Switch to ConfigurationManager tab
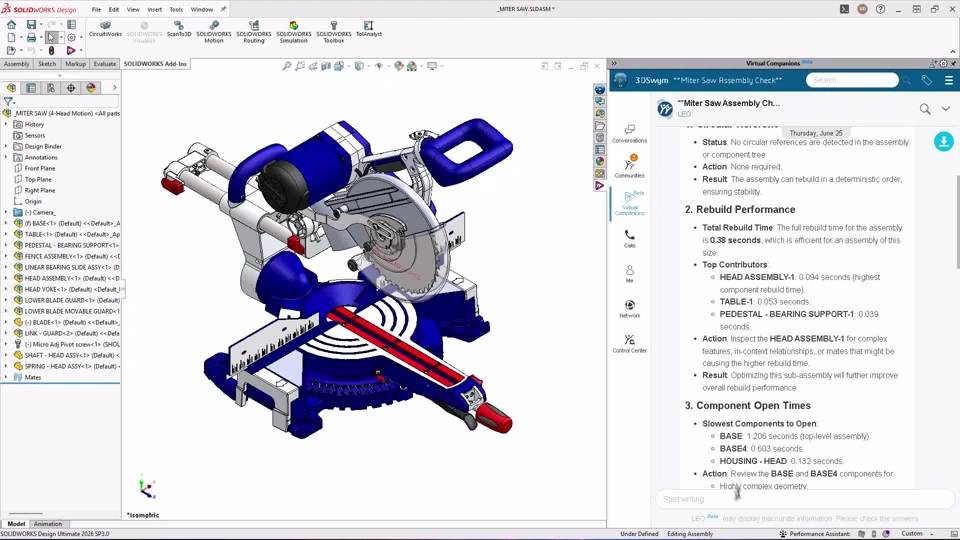 (x=51, y=88)
